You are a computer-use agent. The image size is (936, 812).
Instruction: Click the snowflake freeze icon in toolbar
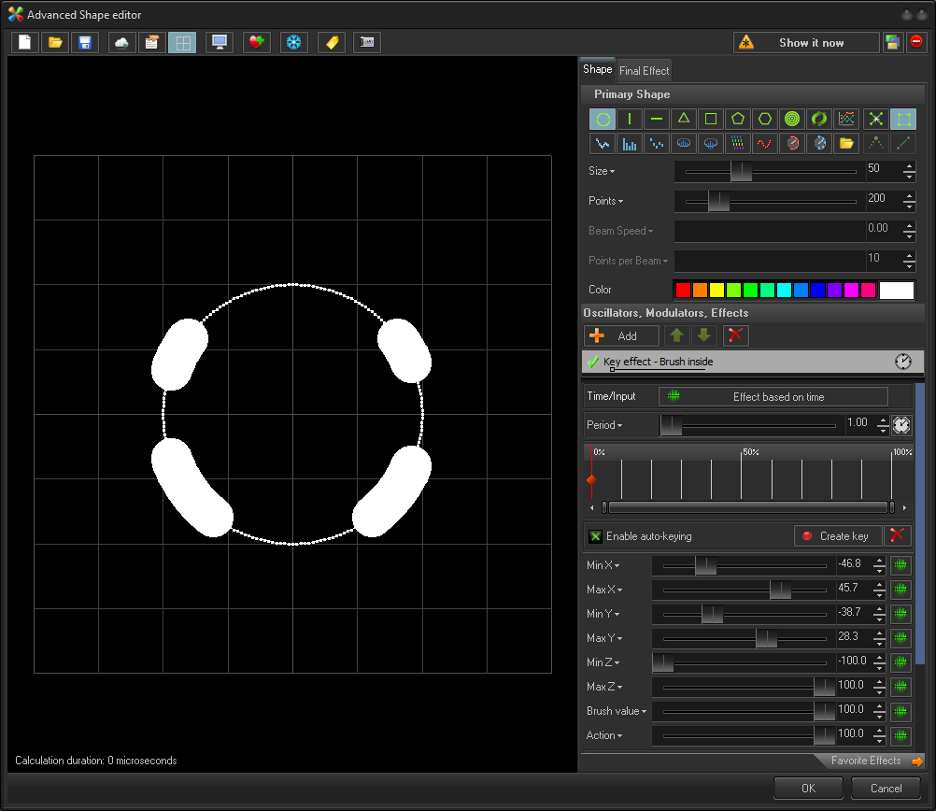pos(294,43)
